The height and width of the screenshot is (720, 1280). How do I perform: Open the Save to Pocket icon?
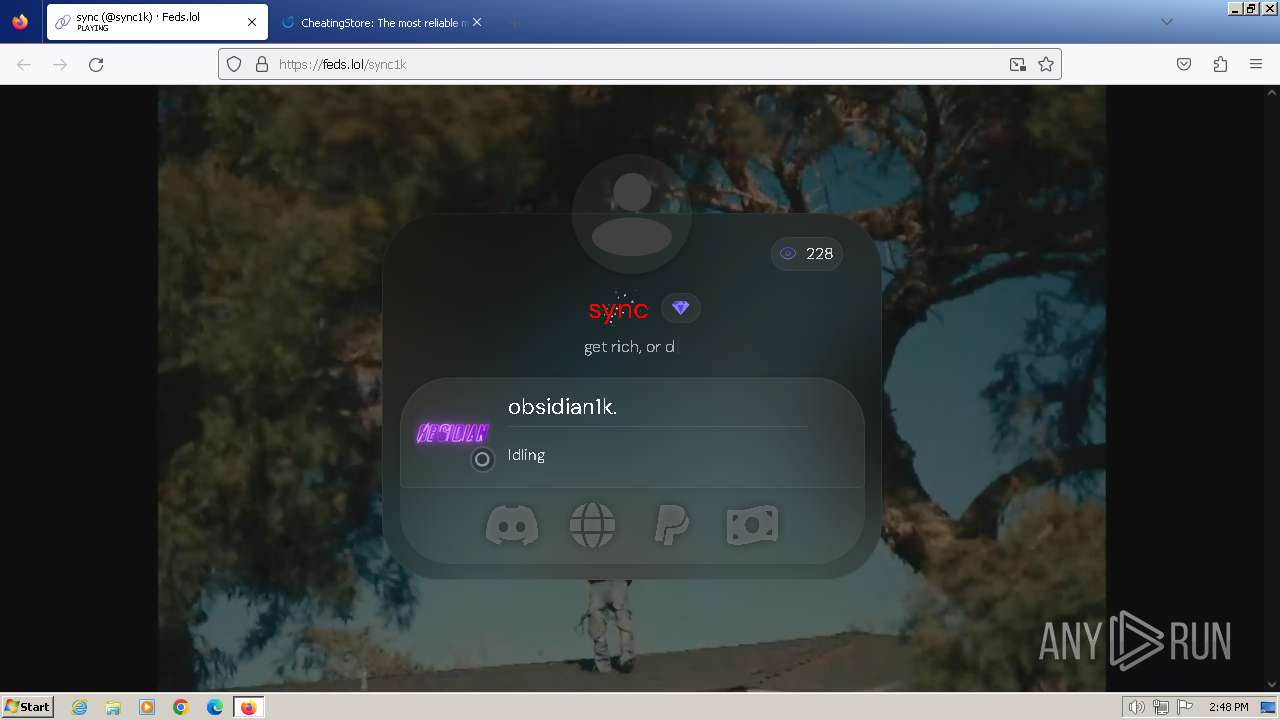[1184, 64]
